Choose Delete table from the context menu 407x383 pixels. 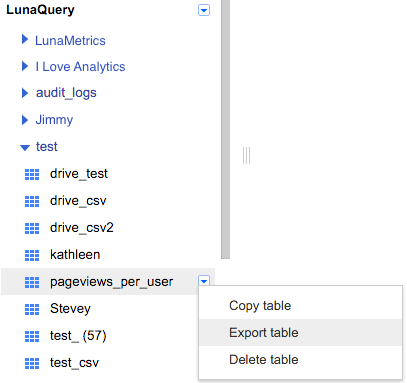pyautogui.click(x=300, y=360)
